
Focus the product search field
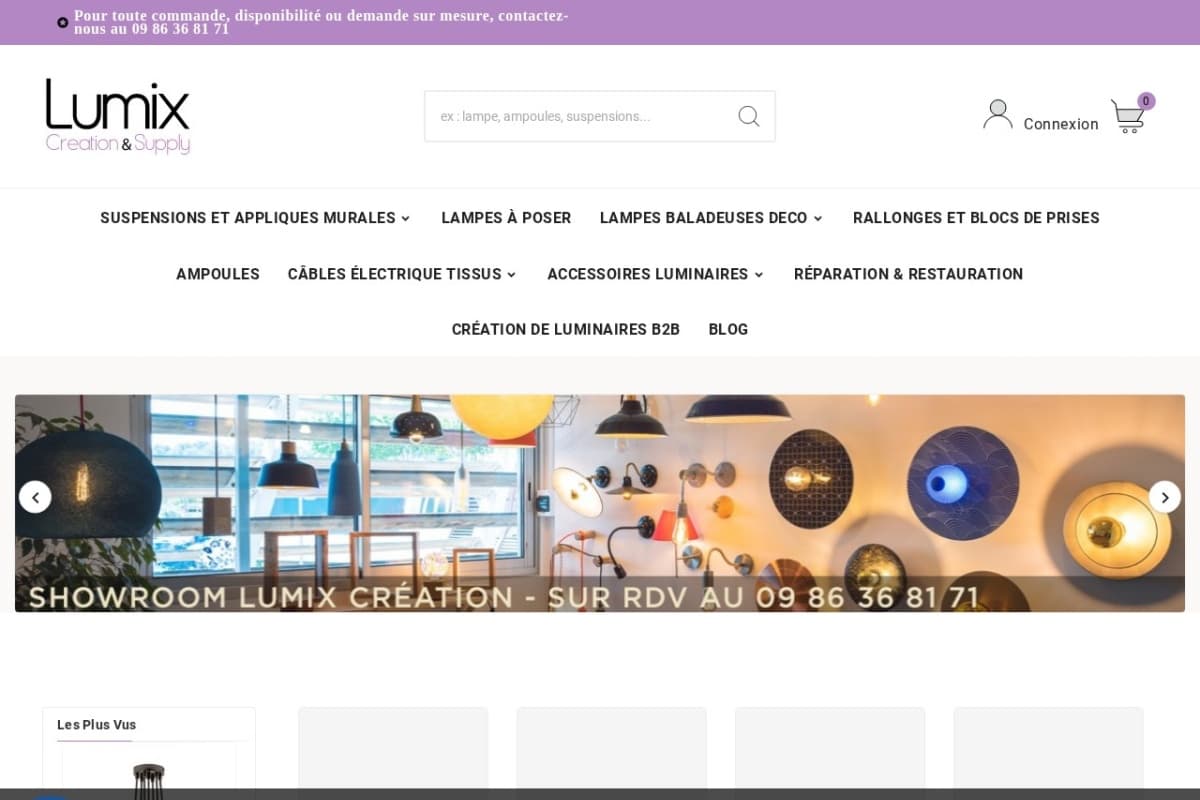coord(600,116)
